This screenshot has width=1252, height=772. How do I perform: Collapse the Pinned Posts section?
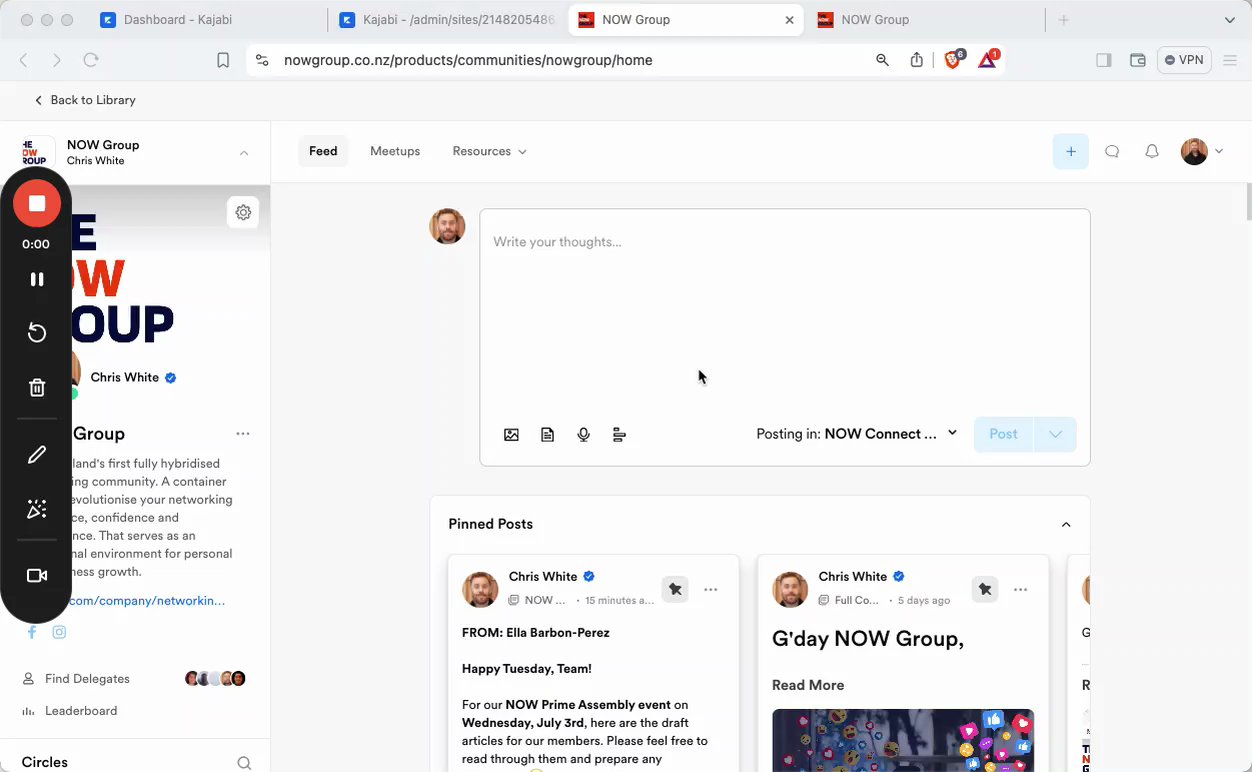[1066, 525]
